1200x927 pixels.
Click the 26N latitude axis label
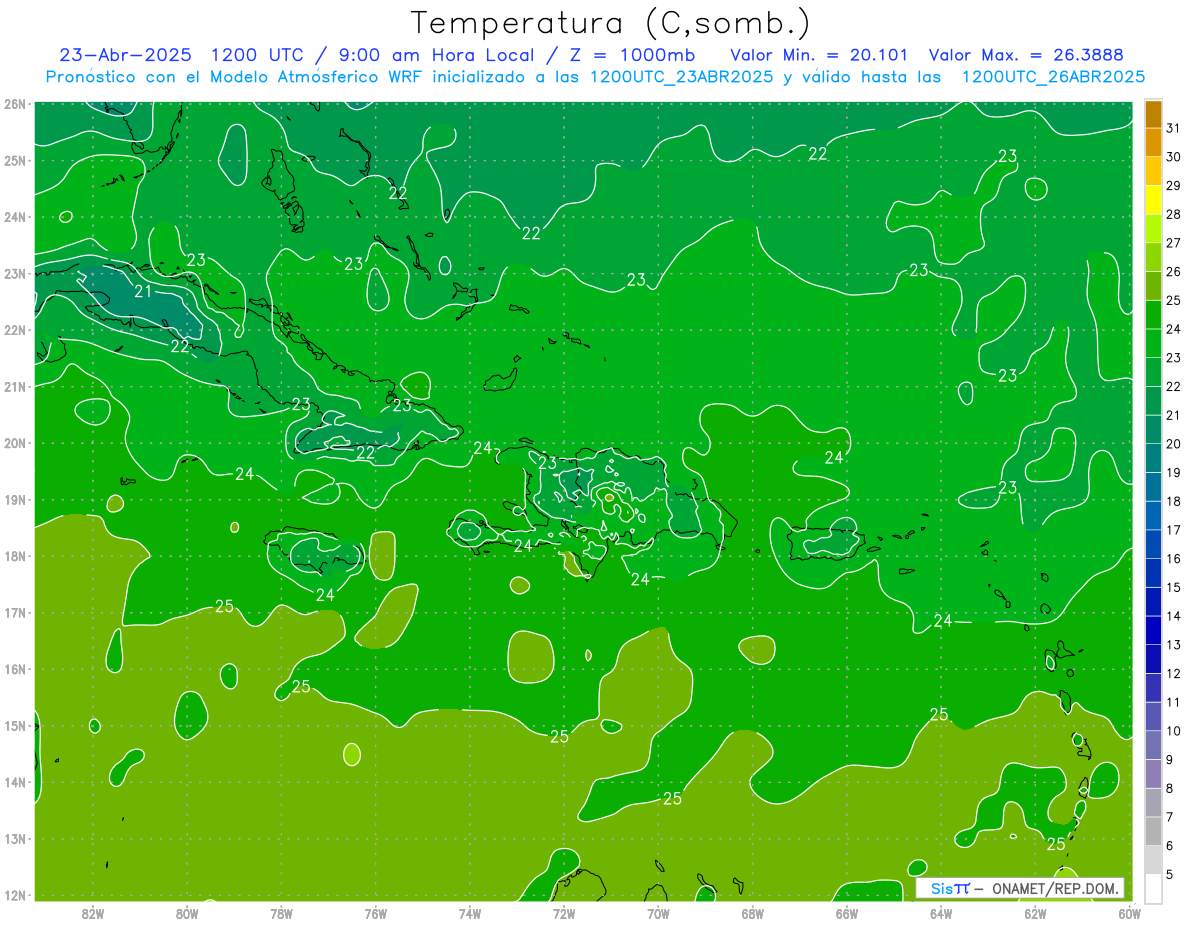tap(15, 104)
